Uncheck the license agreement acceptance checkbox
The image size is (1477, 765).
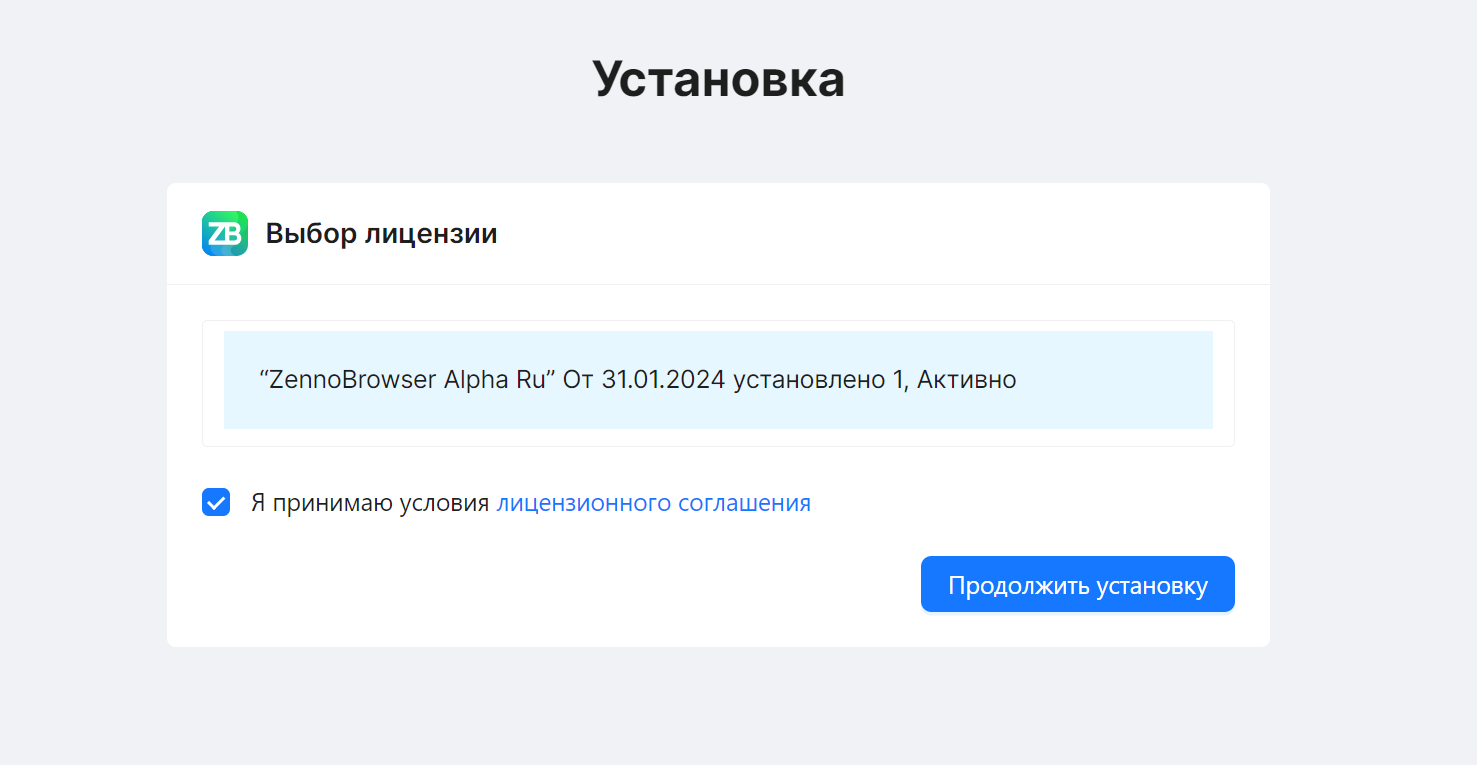point(216,502)
